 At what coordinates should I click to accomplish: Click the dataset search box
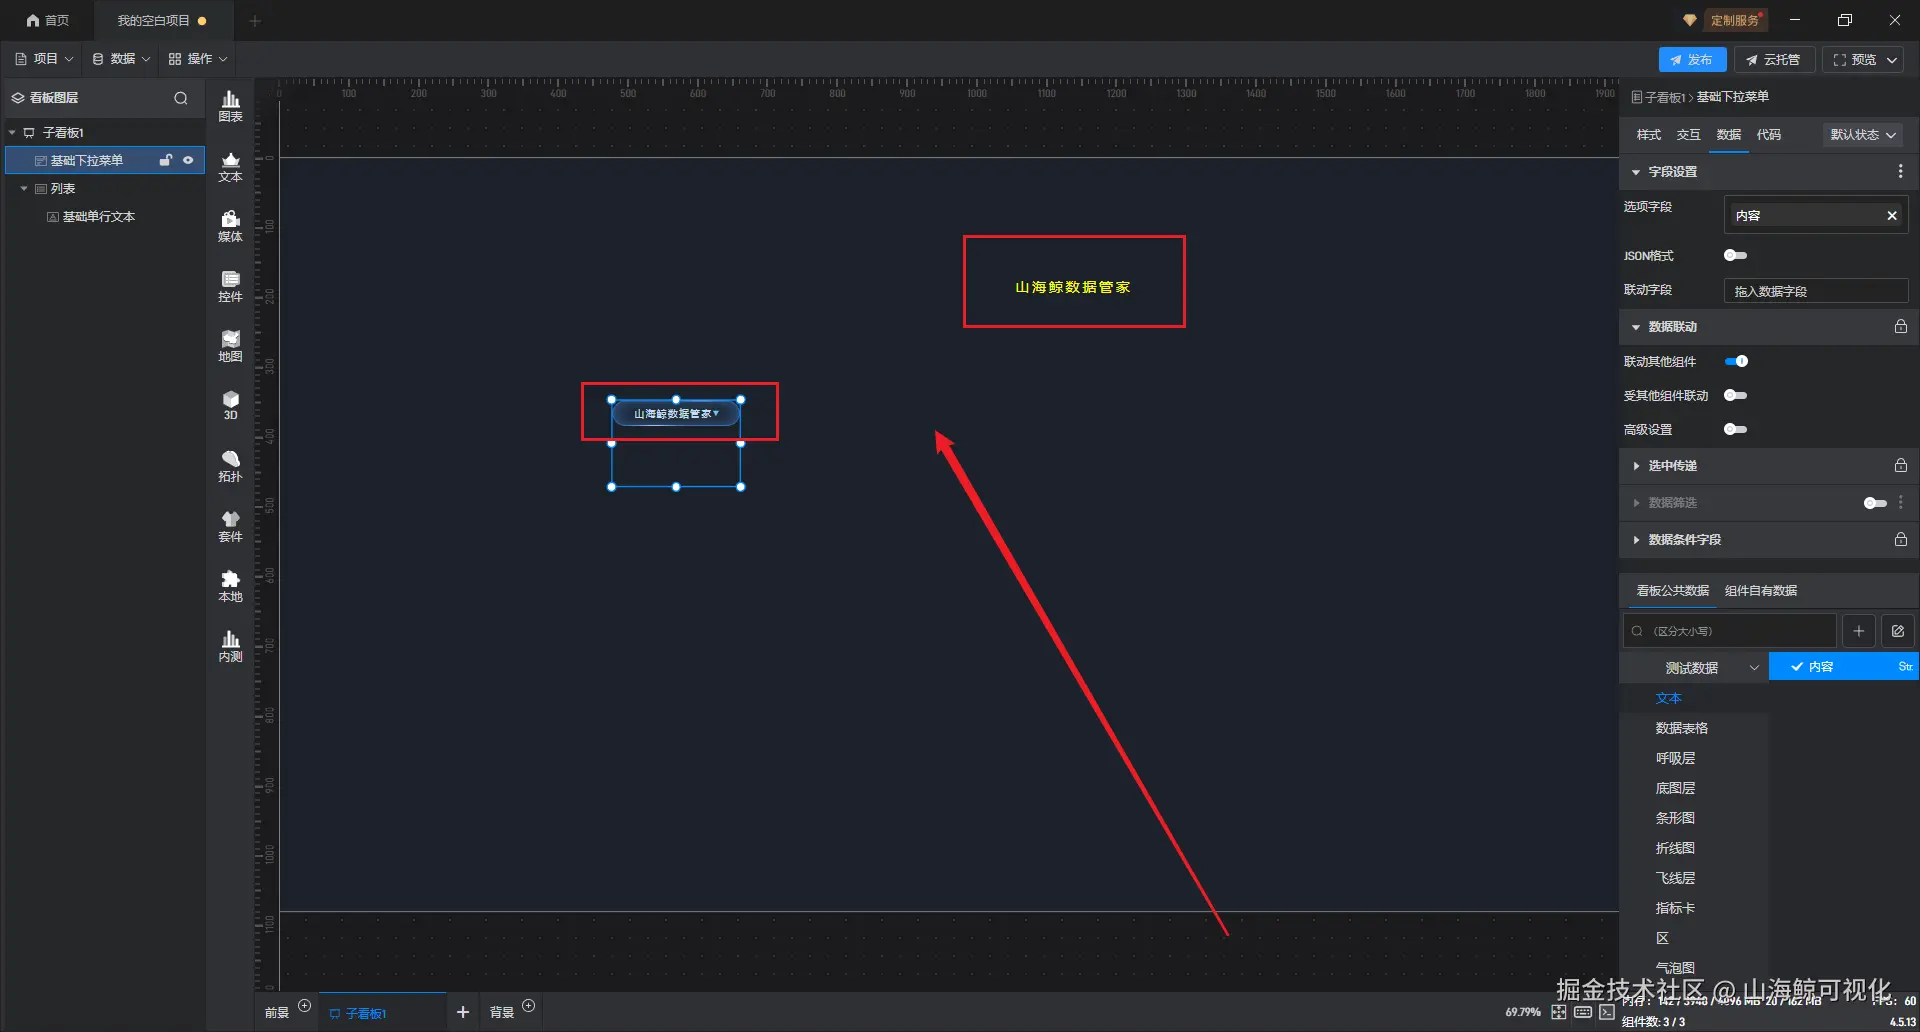coord(1729,631)
